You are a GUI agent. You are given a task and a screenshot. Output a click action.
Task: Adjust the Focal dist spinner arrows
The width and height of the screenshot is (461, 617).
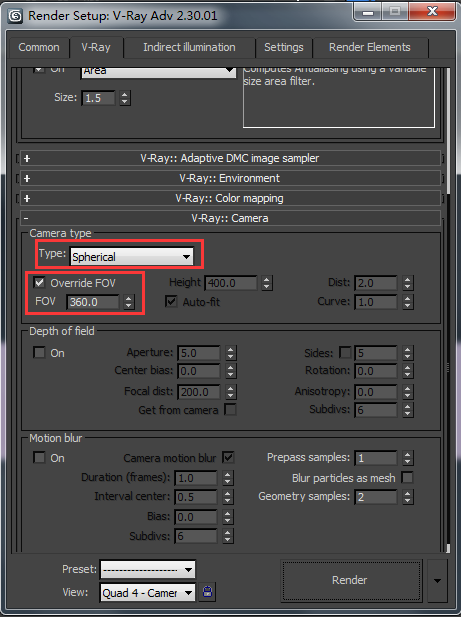(x=230, y=392)
